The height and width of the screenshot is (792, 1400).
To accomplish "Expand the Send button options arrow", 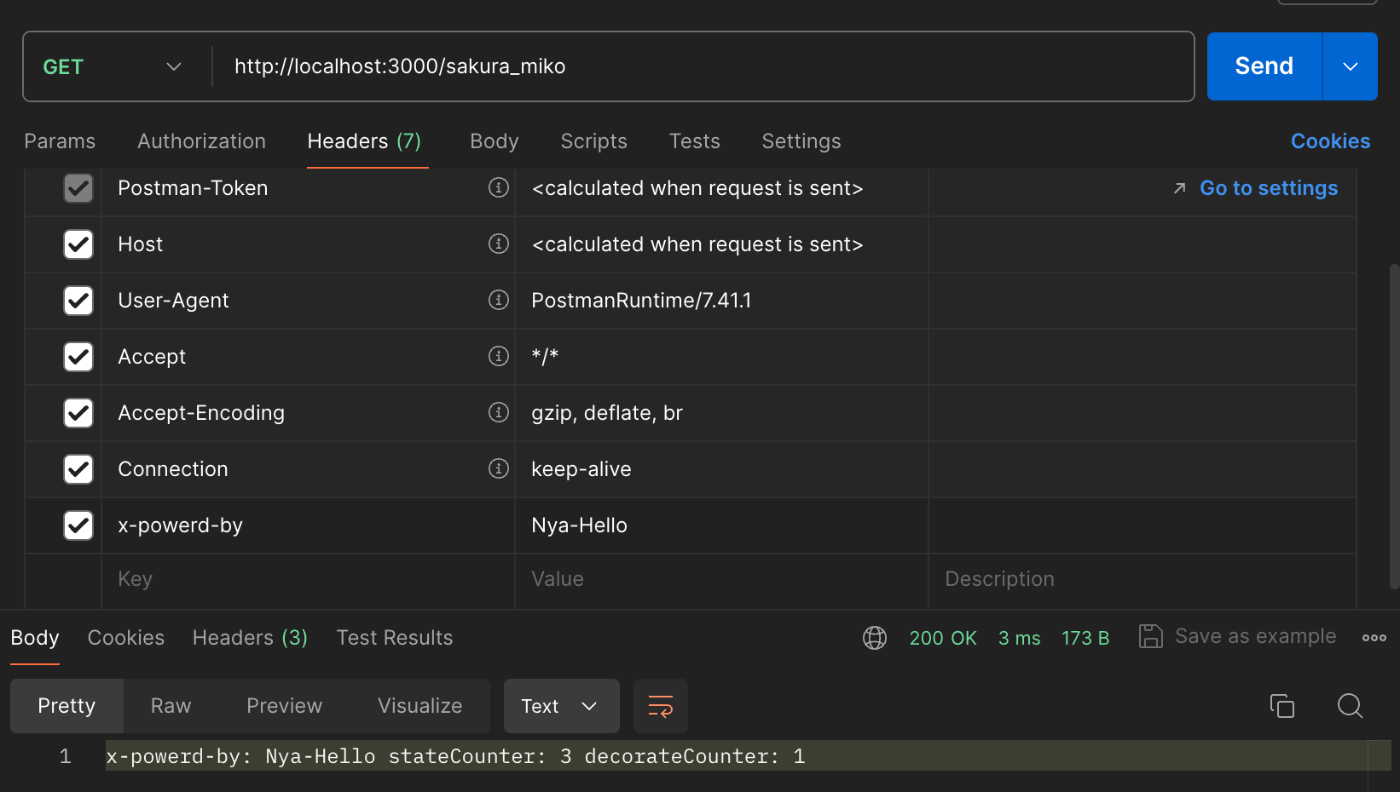I will tap(1350, 66).
